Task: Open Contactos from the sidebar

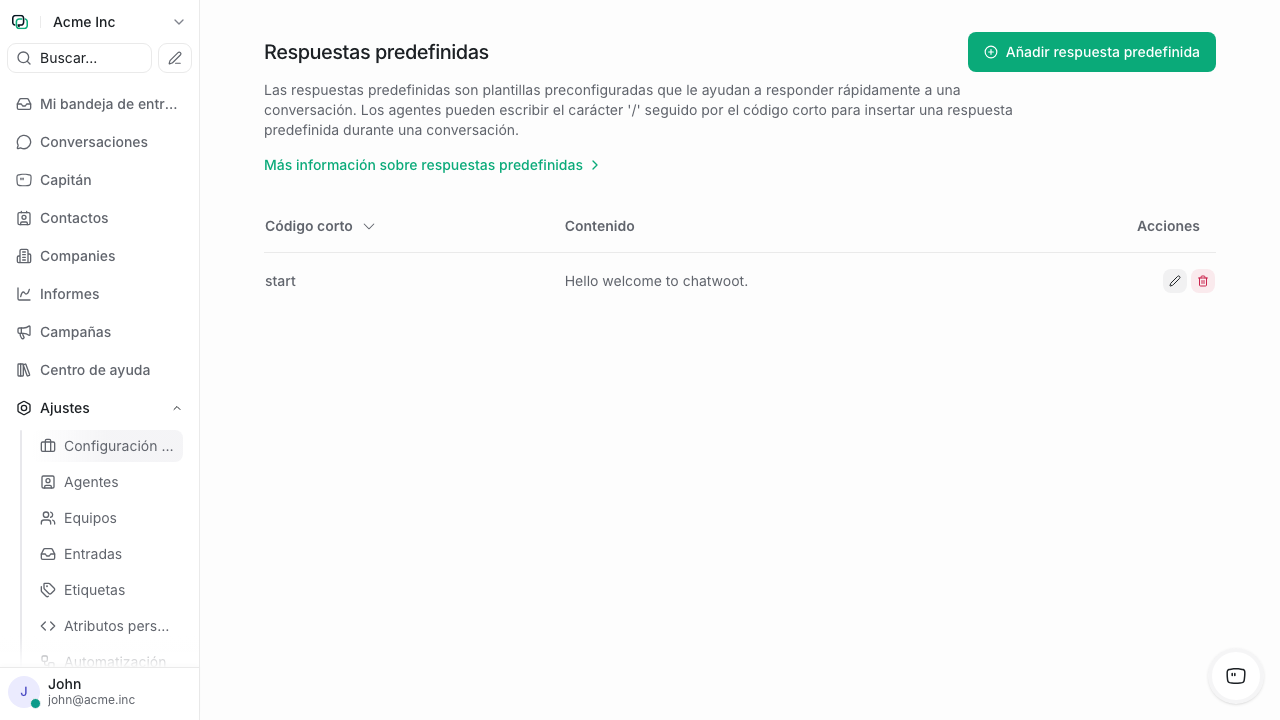Action: click(x=73, y=218)
